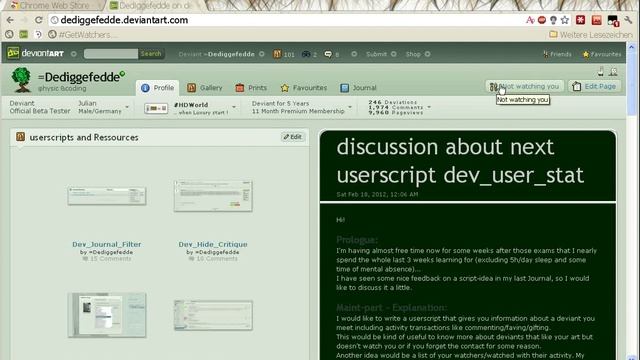Click the send note icon above Edit Page
Viewport: 640px width, 360px height.
(x=601, y=71)
